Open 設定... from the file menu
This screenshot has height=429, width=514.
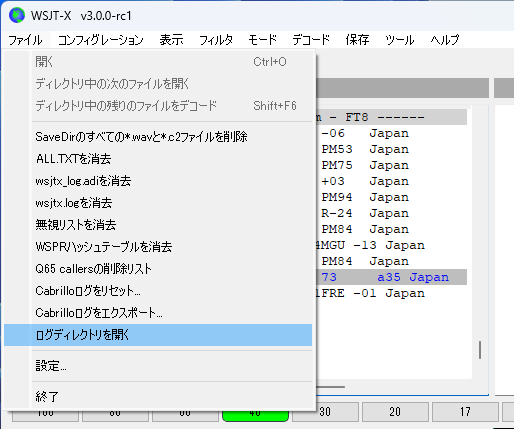[158, 366]
